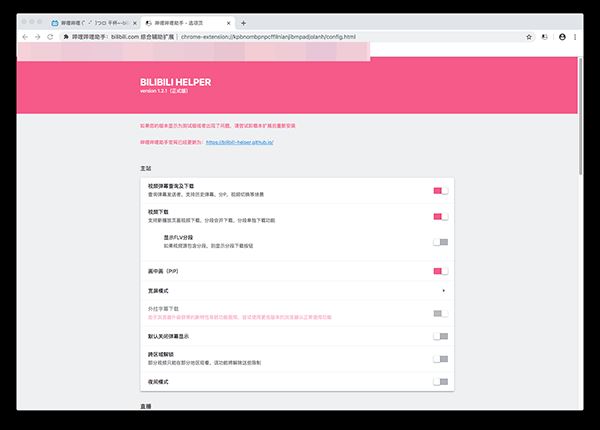Enable the 显示FLV分段 toggle

point(440,242)
